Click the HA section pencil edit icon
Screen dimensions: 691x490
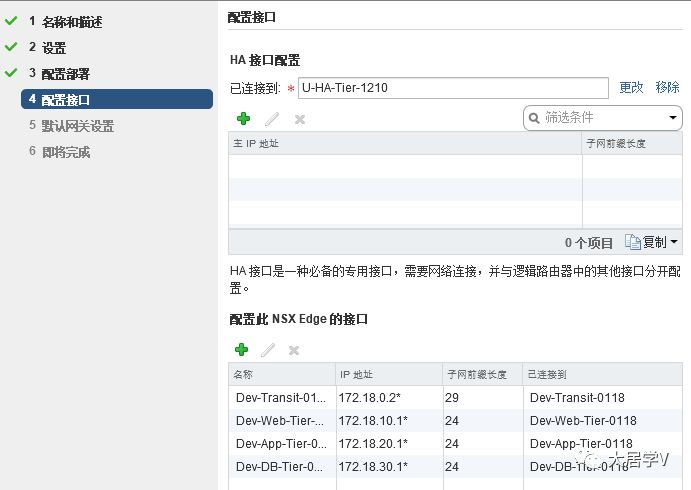tap(271, 119)
